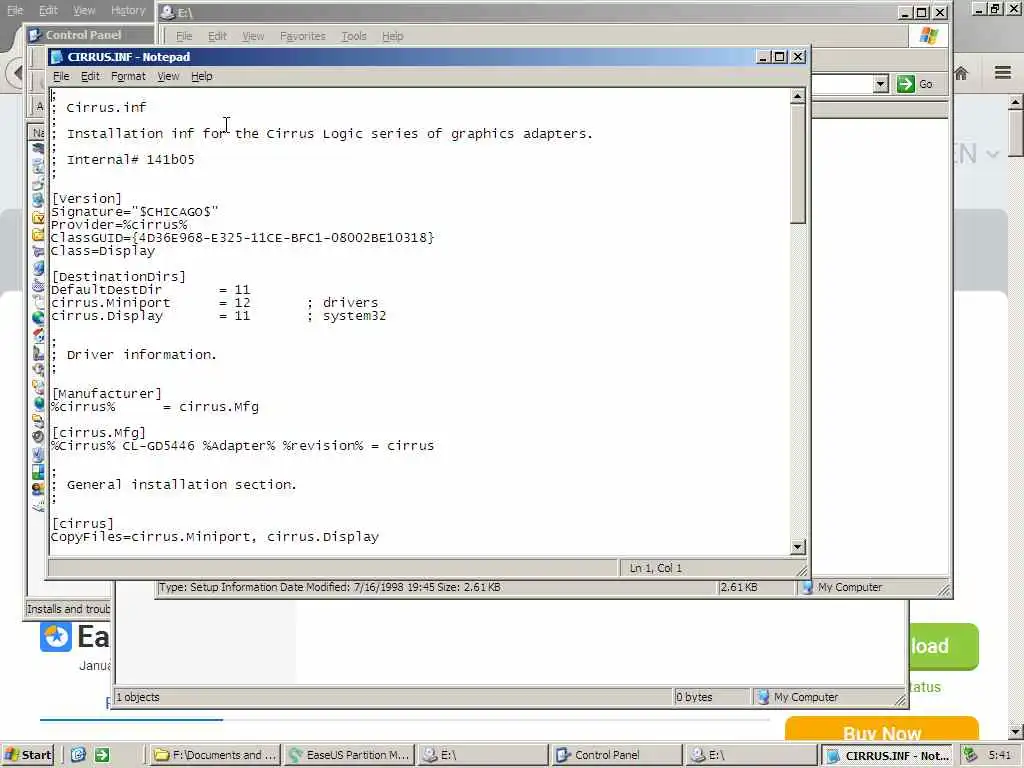
Task: Open Notepad's Format menu
Action: coord(128,76)
